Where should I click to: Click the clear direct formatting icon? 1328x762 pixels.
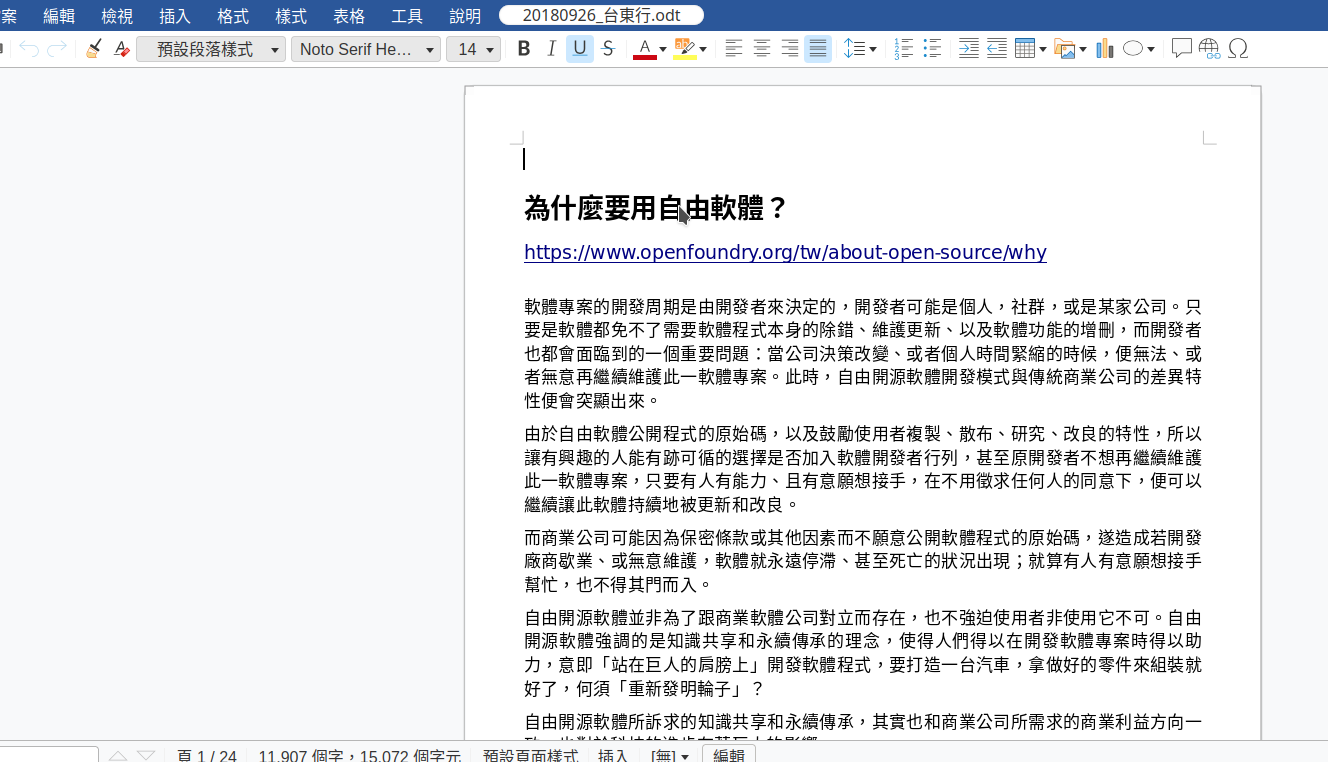click(122, 49)
